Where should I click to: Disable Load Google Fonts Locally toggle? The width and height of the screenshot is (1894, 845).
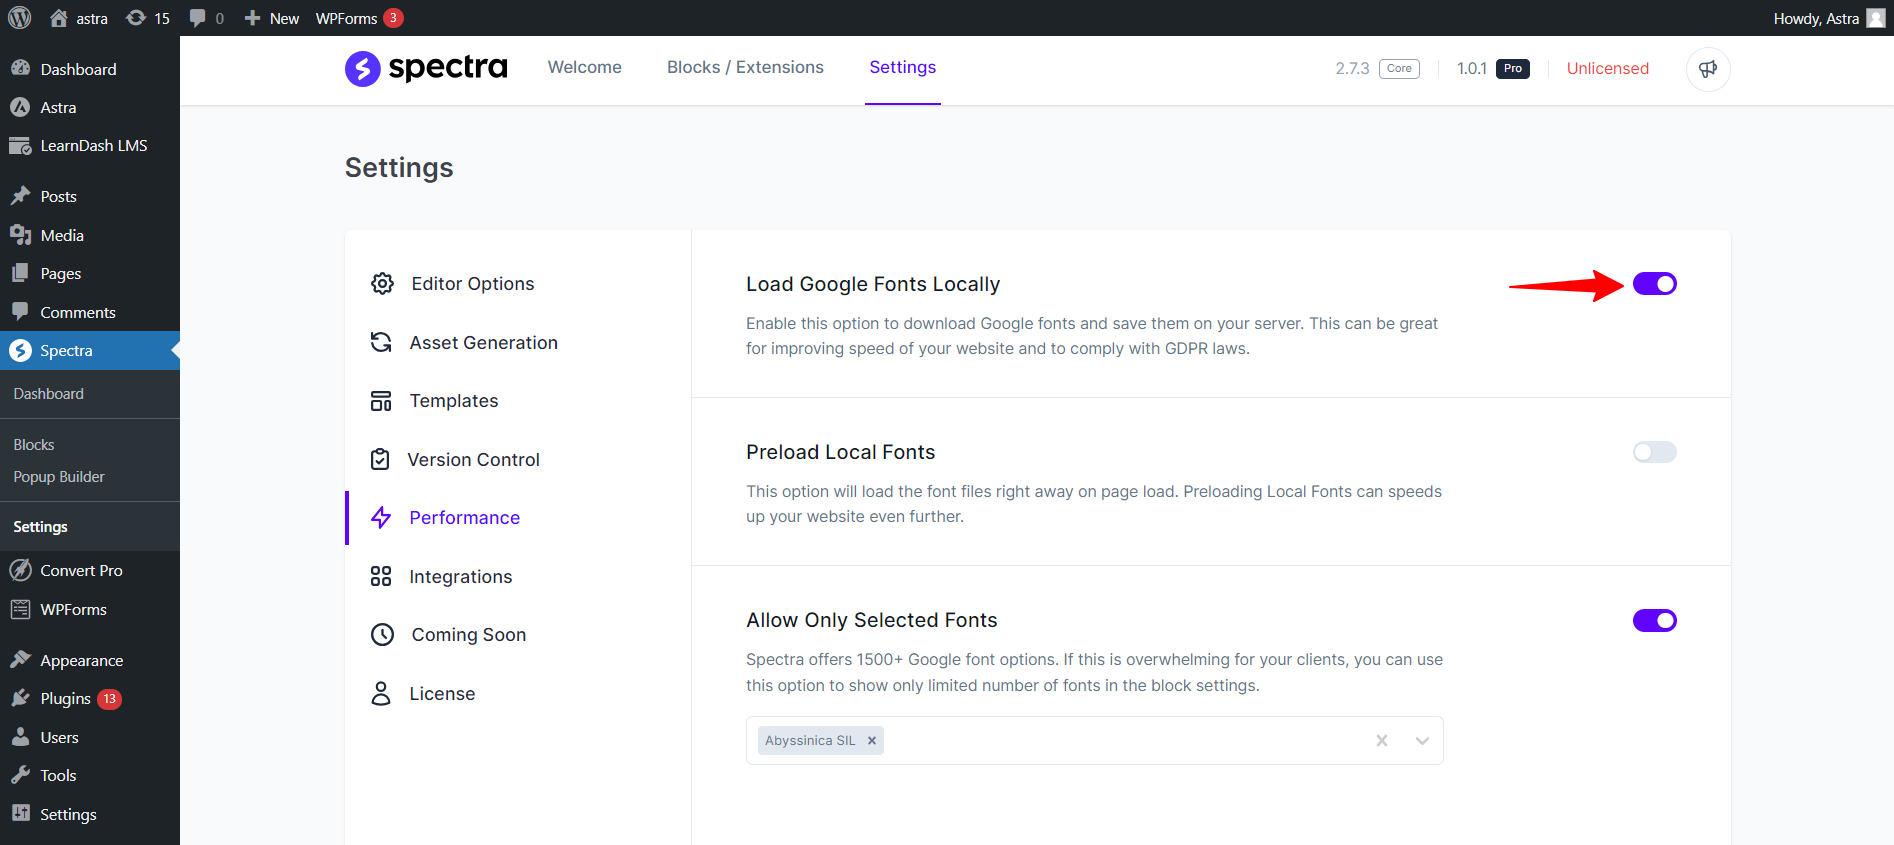pyautogui.click(x=1654, y=284)
